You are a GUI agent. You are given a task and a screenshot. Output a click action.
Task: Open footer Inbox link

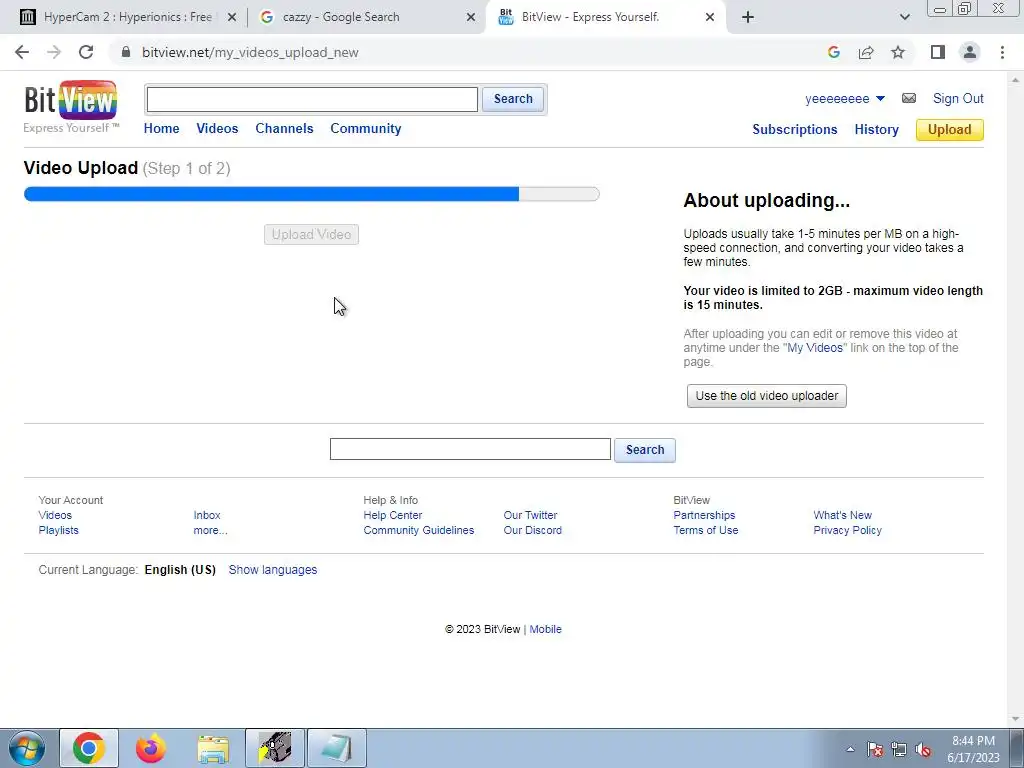[x=207, y=515]
